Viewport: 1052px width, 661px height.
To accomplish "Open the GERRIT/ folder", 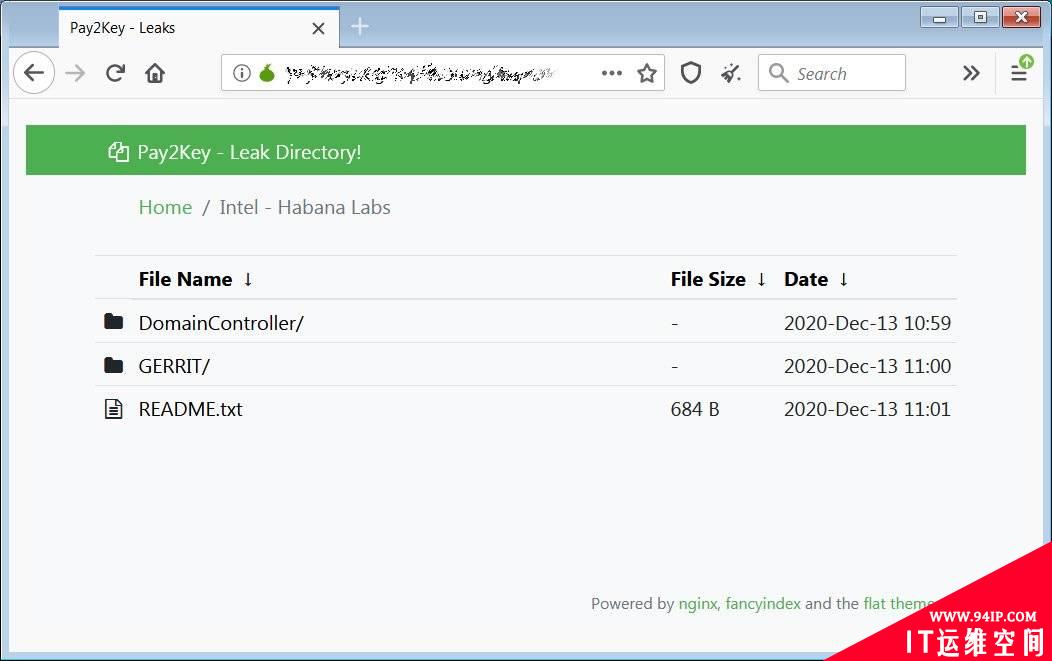I will click(x=174, y=366).
